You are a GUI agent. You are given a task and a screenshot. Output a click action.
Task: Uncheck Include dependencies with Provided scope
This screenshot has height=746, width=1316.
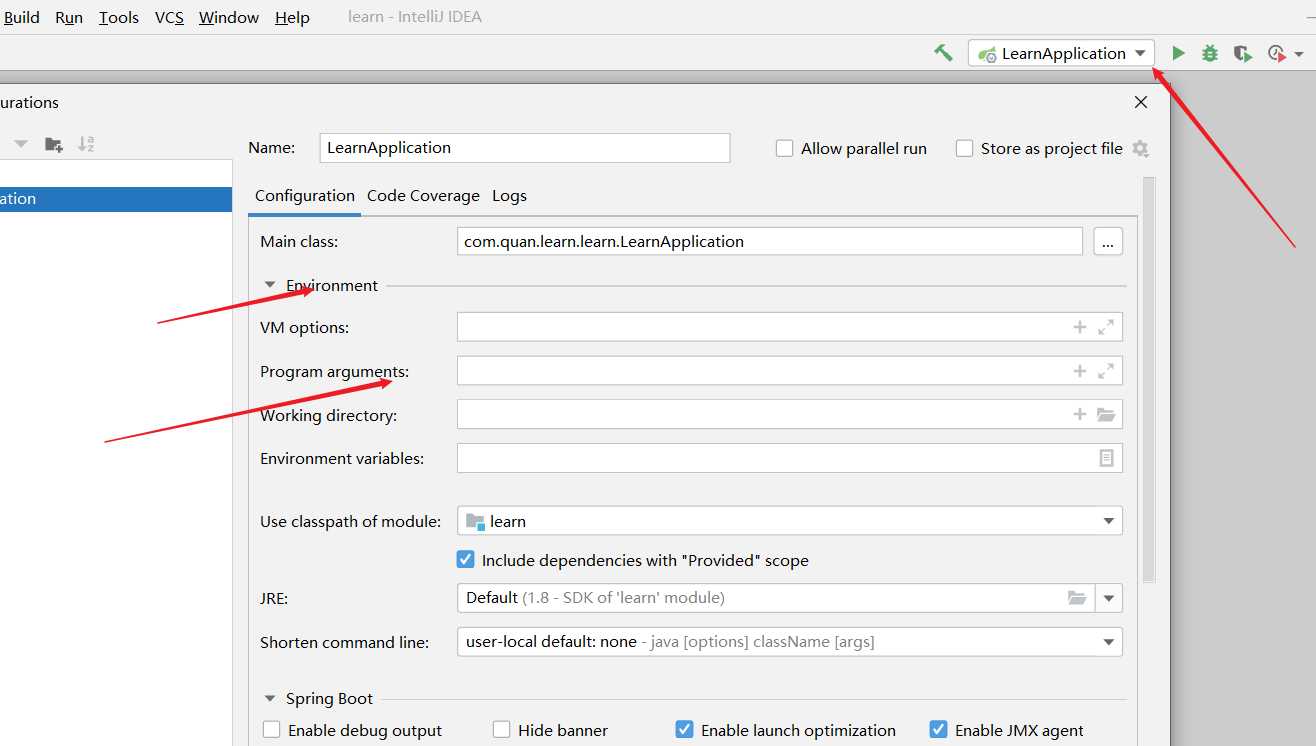pyautogui.click(x=465, y=560)
